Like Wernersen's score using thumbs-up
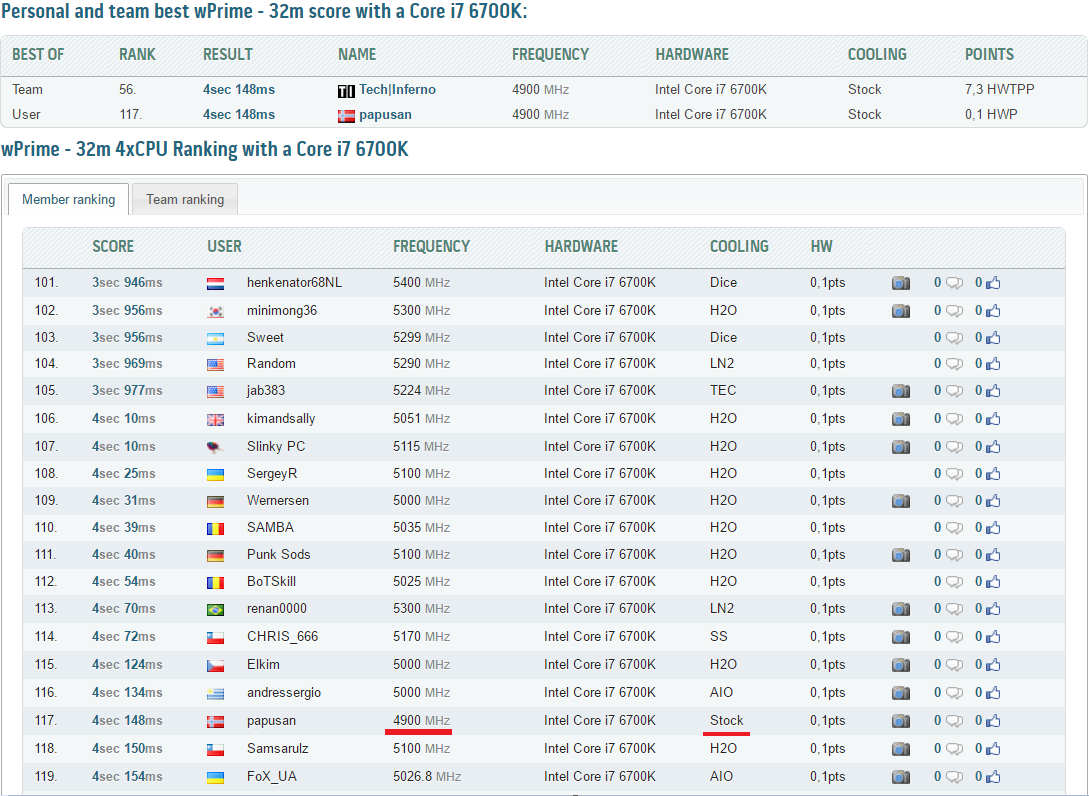The height and width of the screenshot is (796, 1089). click(993, 500)
